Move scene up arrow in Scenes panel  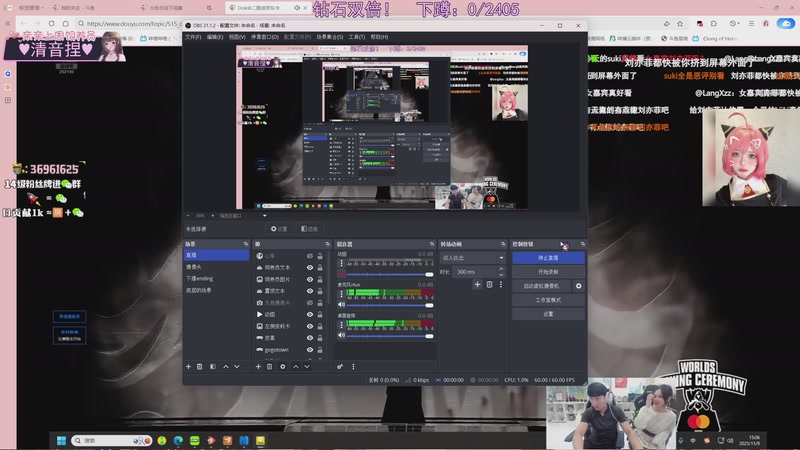226,366
